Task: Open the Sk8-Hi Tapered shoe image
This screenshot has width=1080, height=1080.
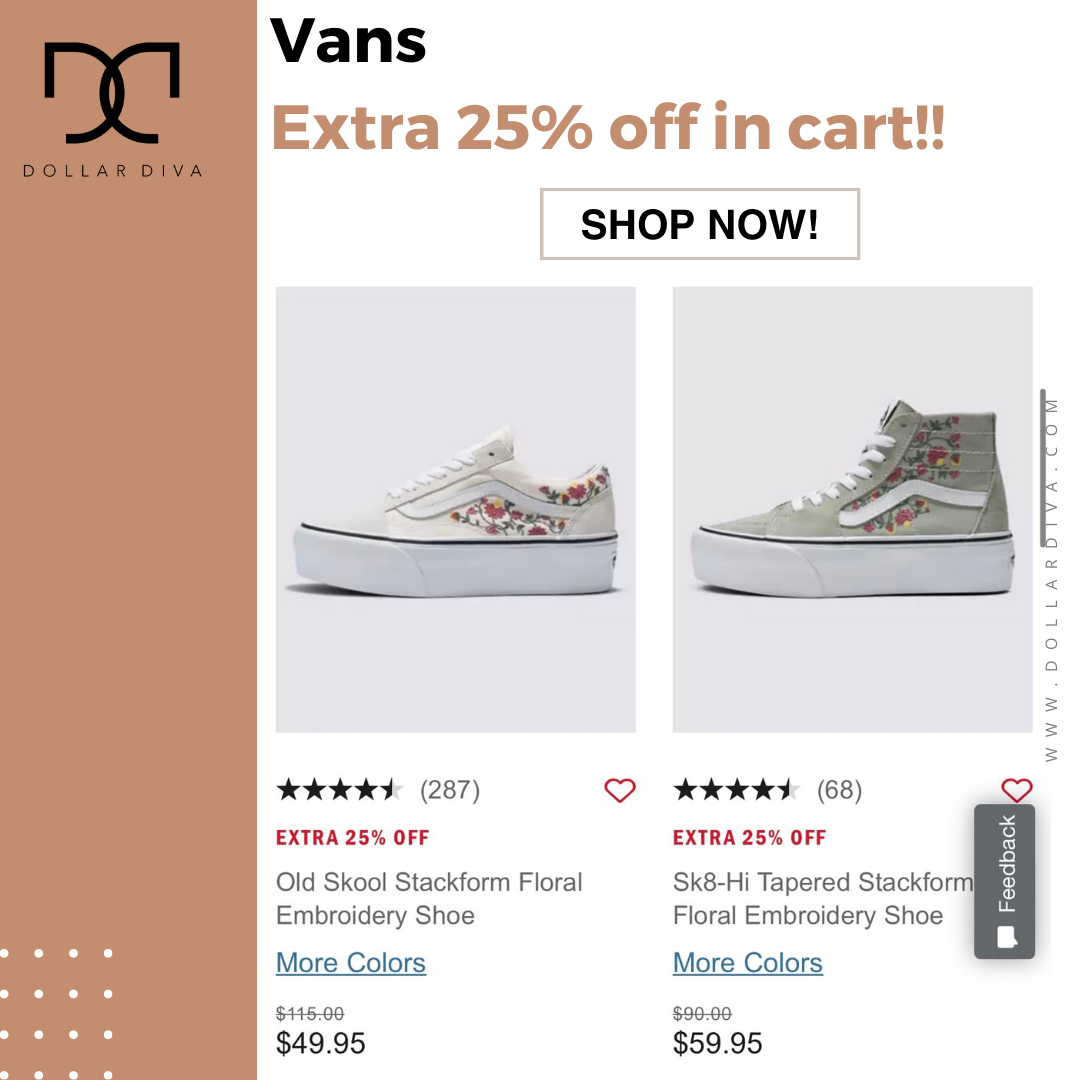Action: (x=852, y=510)
